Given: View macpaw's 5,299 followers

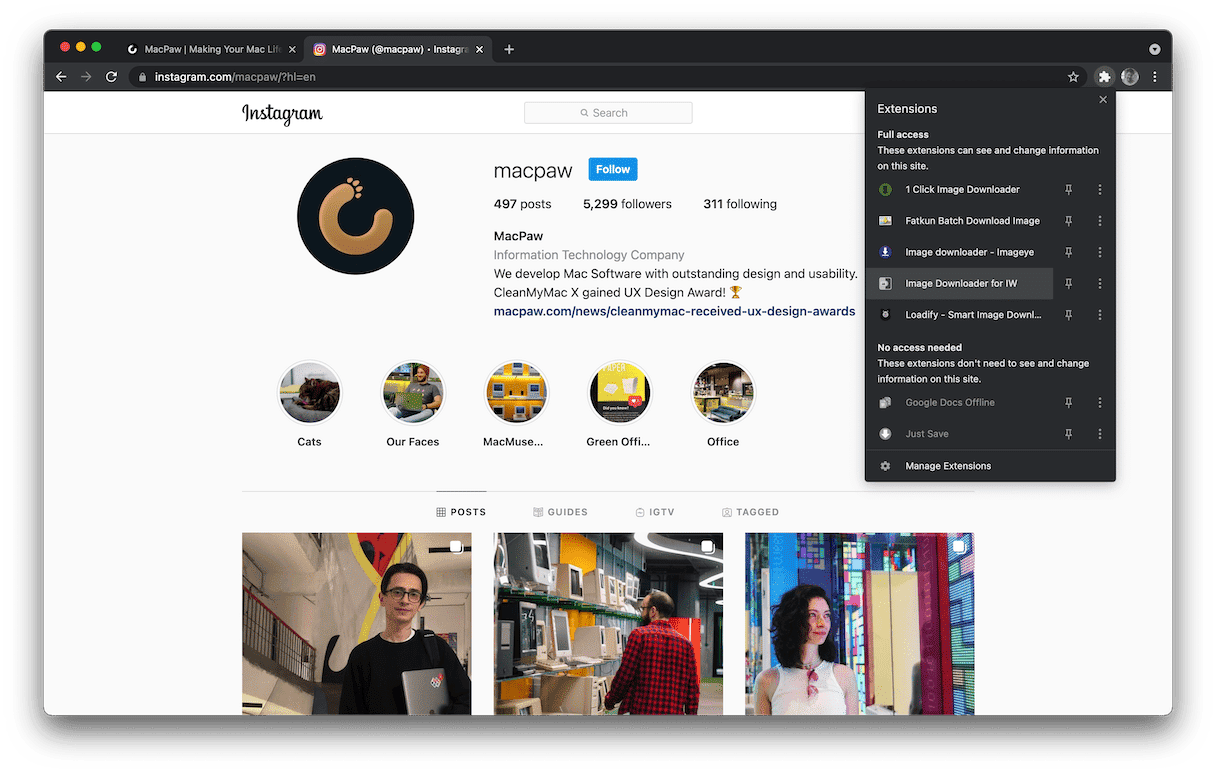Looking at the screenshot, I should [627, 204].
